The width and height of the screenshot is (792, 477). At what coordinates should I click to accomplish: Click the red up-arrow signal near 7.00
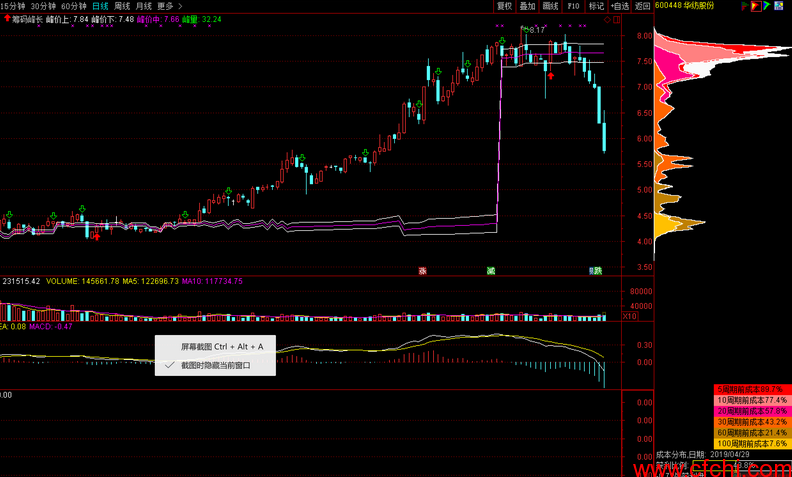[x=551, y=76]
